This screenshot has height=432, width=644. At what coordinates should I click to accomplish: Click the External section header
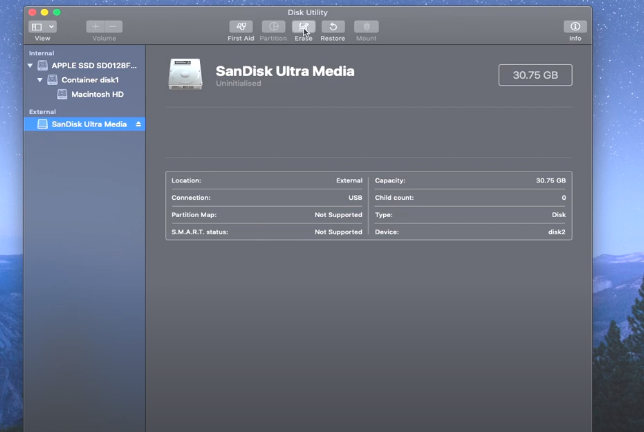pyautogui.click(x=42, y=112)
